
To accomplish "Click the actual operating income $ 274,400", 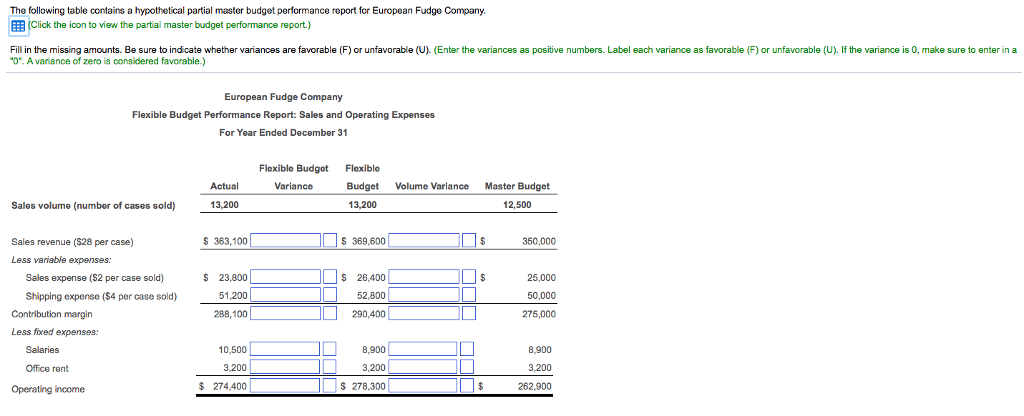I will coord(223,387).
